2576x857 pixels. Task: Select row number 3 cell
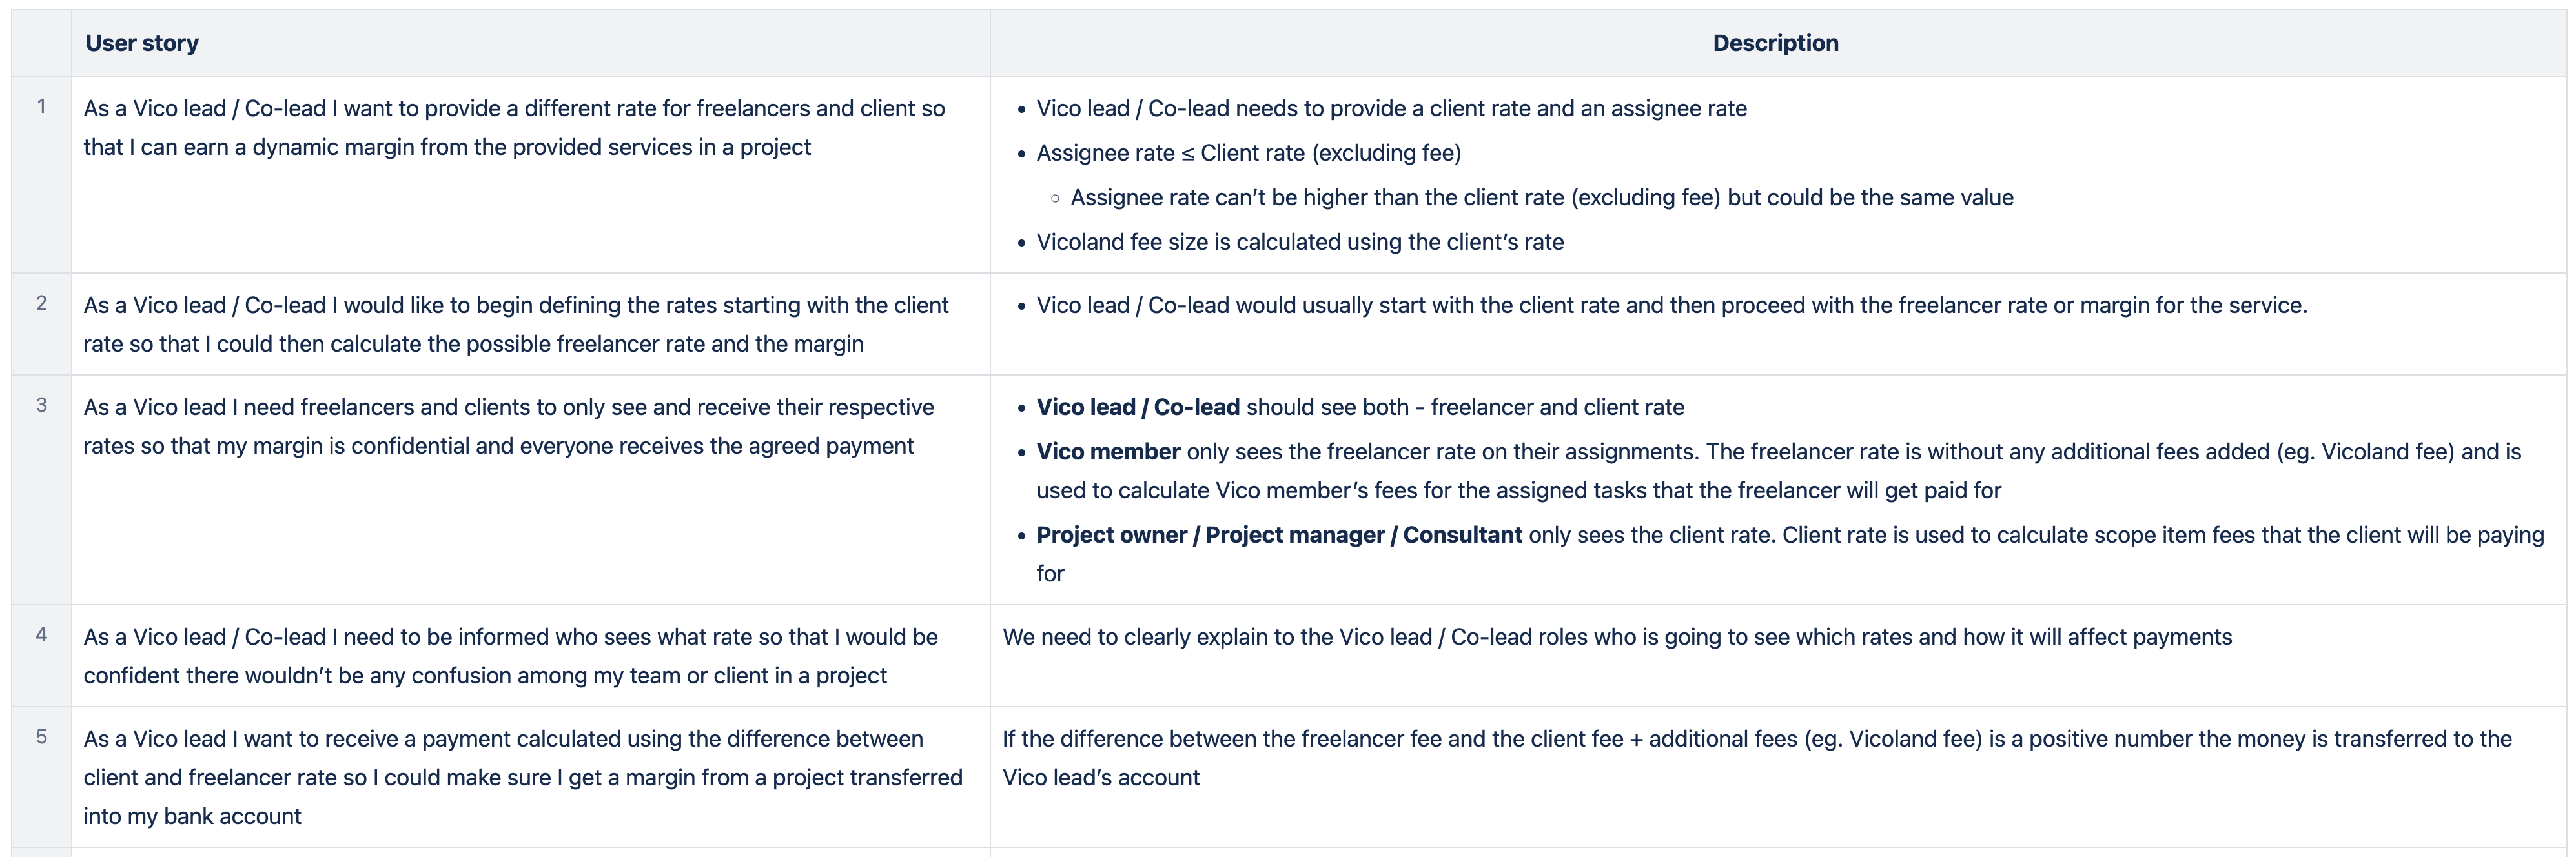tap(41, 405)
